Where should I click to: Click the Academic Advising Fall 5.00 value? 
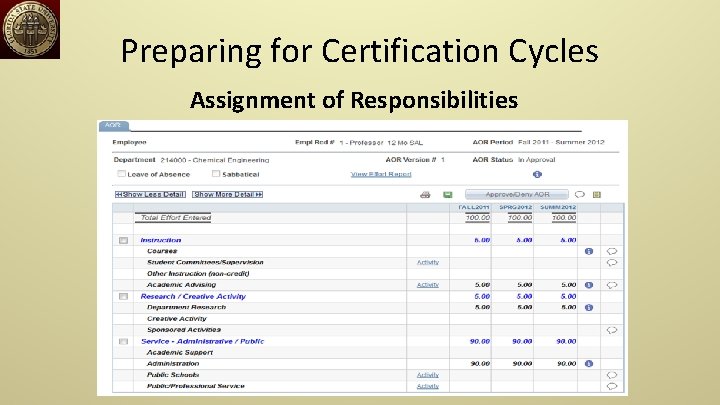482,285
